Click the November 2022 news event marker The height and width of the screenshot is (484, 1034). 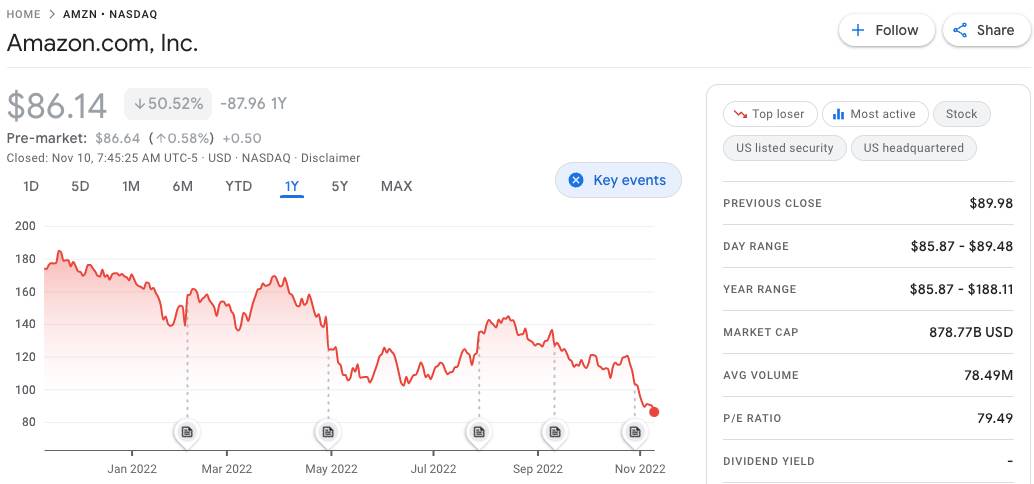click(634, 432)
